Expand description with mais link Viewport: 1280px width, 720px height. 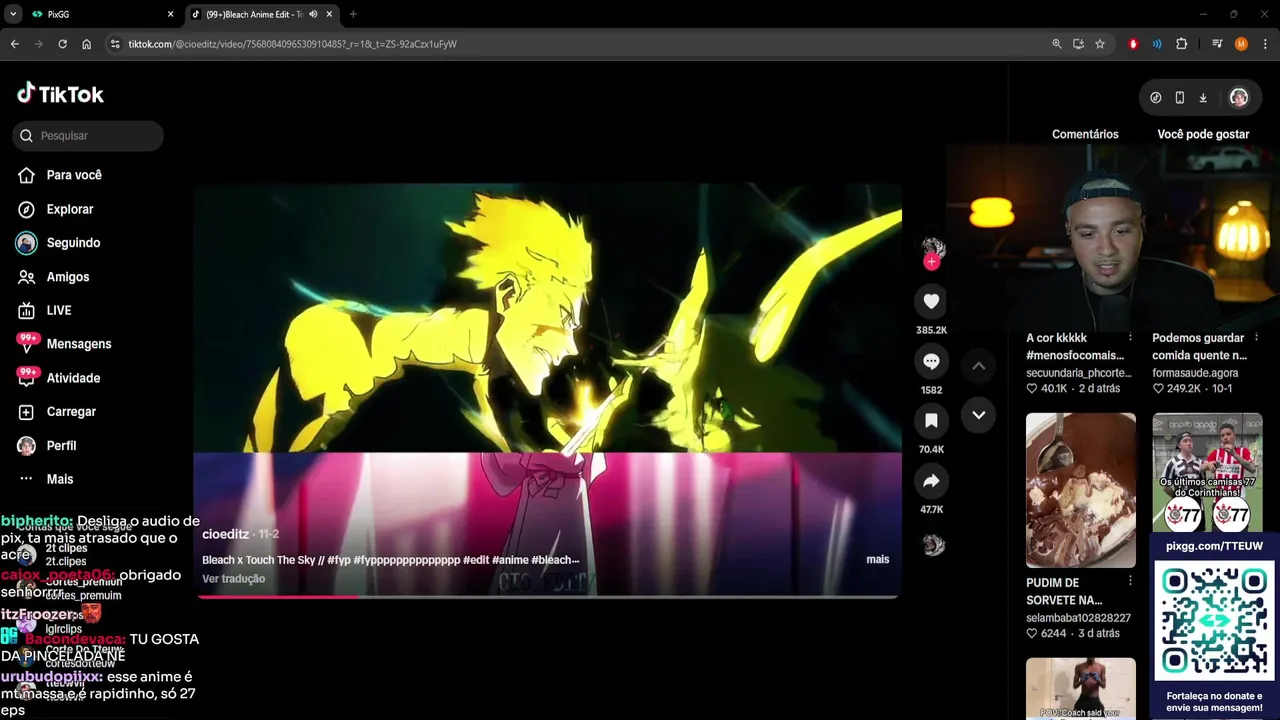pos(878,559)
